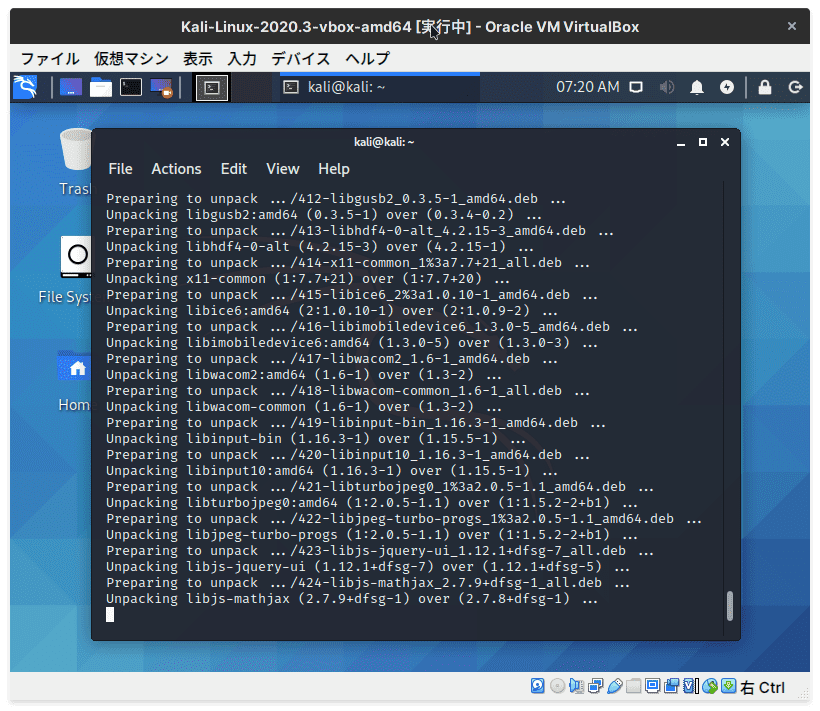Click the line "Unpacking libwacom-common (1.6-1)"
The width and height of the screenshot is (820, 711).
pyautogui.click(x=304, y=407)
